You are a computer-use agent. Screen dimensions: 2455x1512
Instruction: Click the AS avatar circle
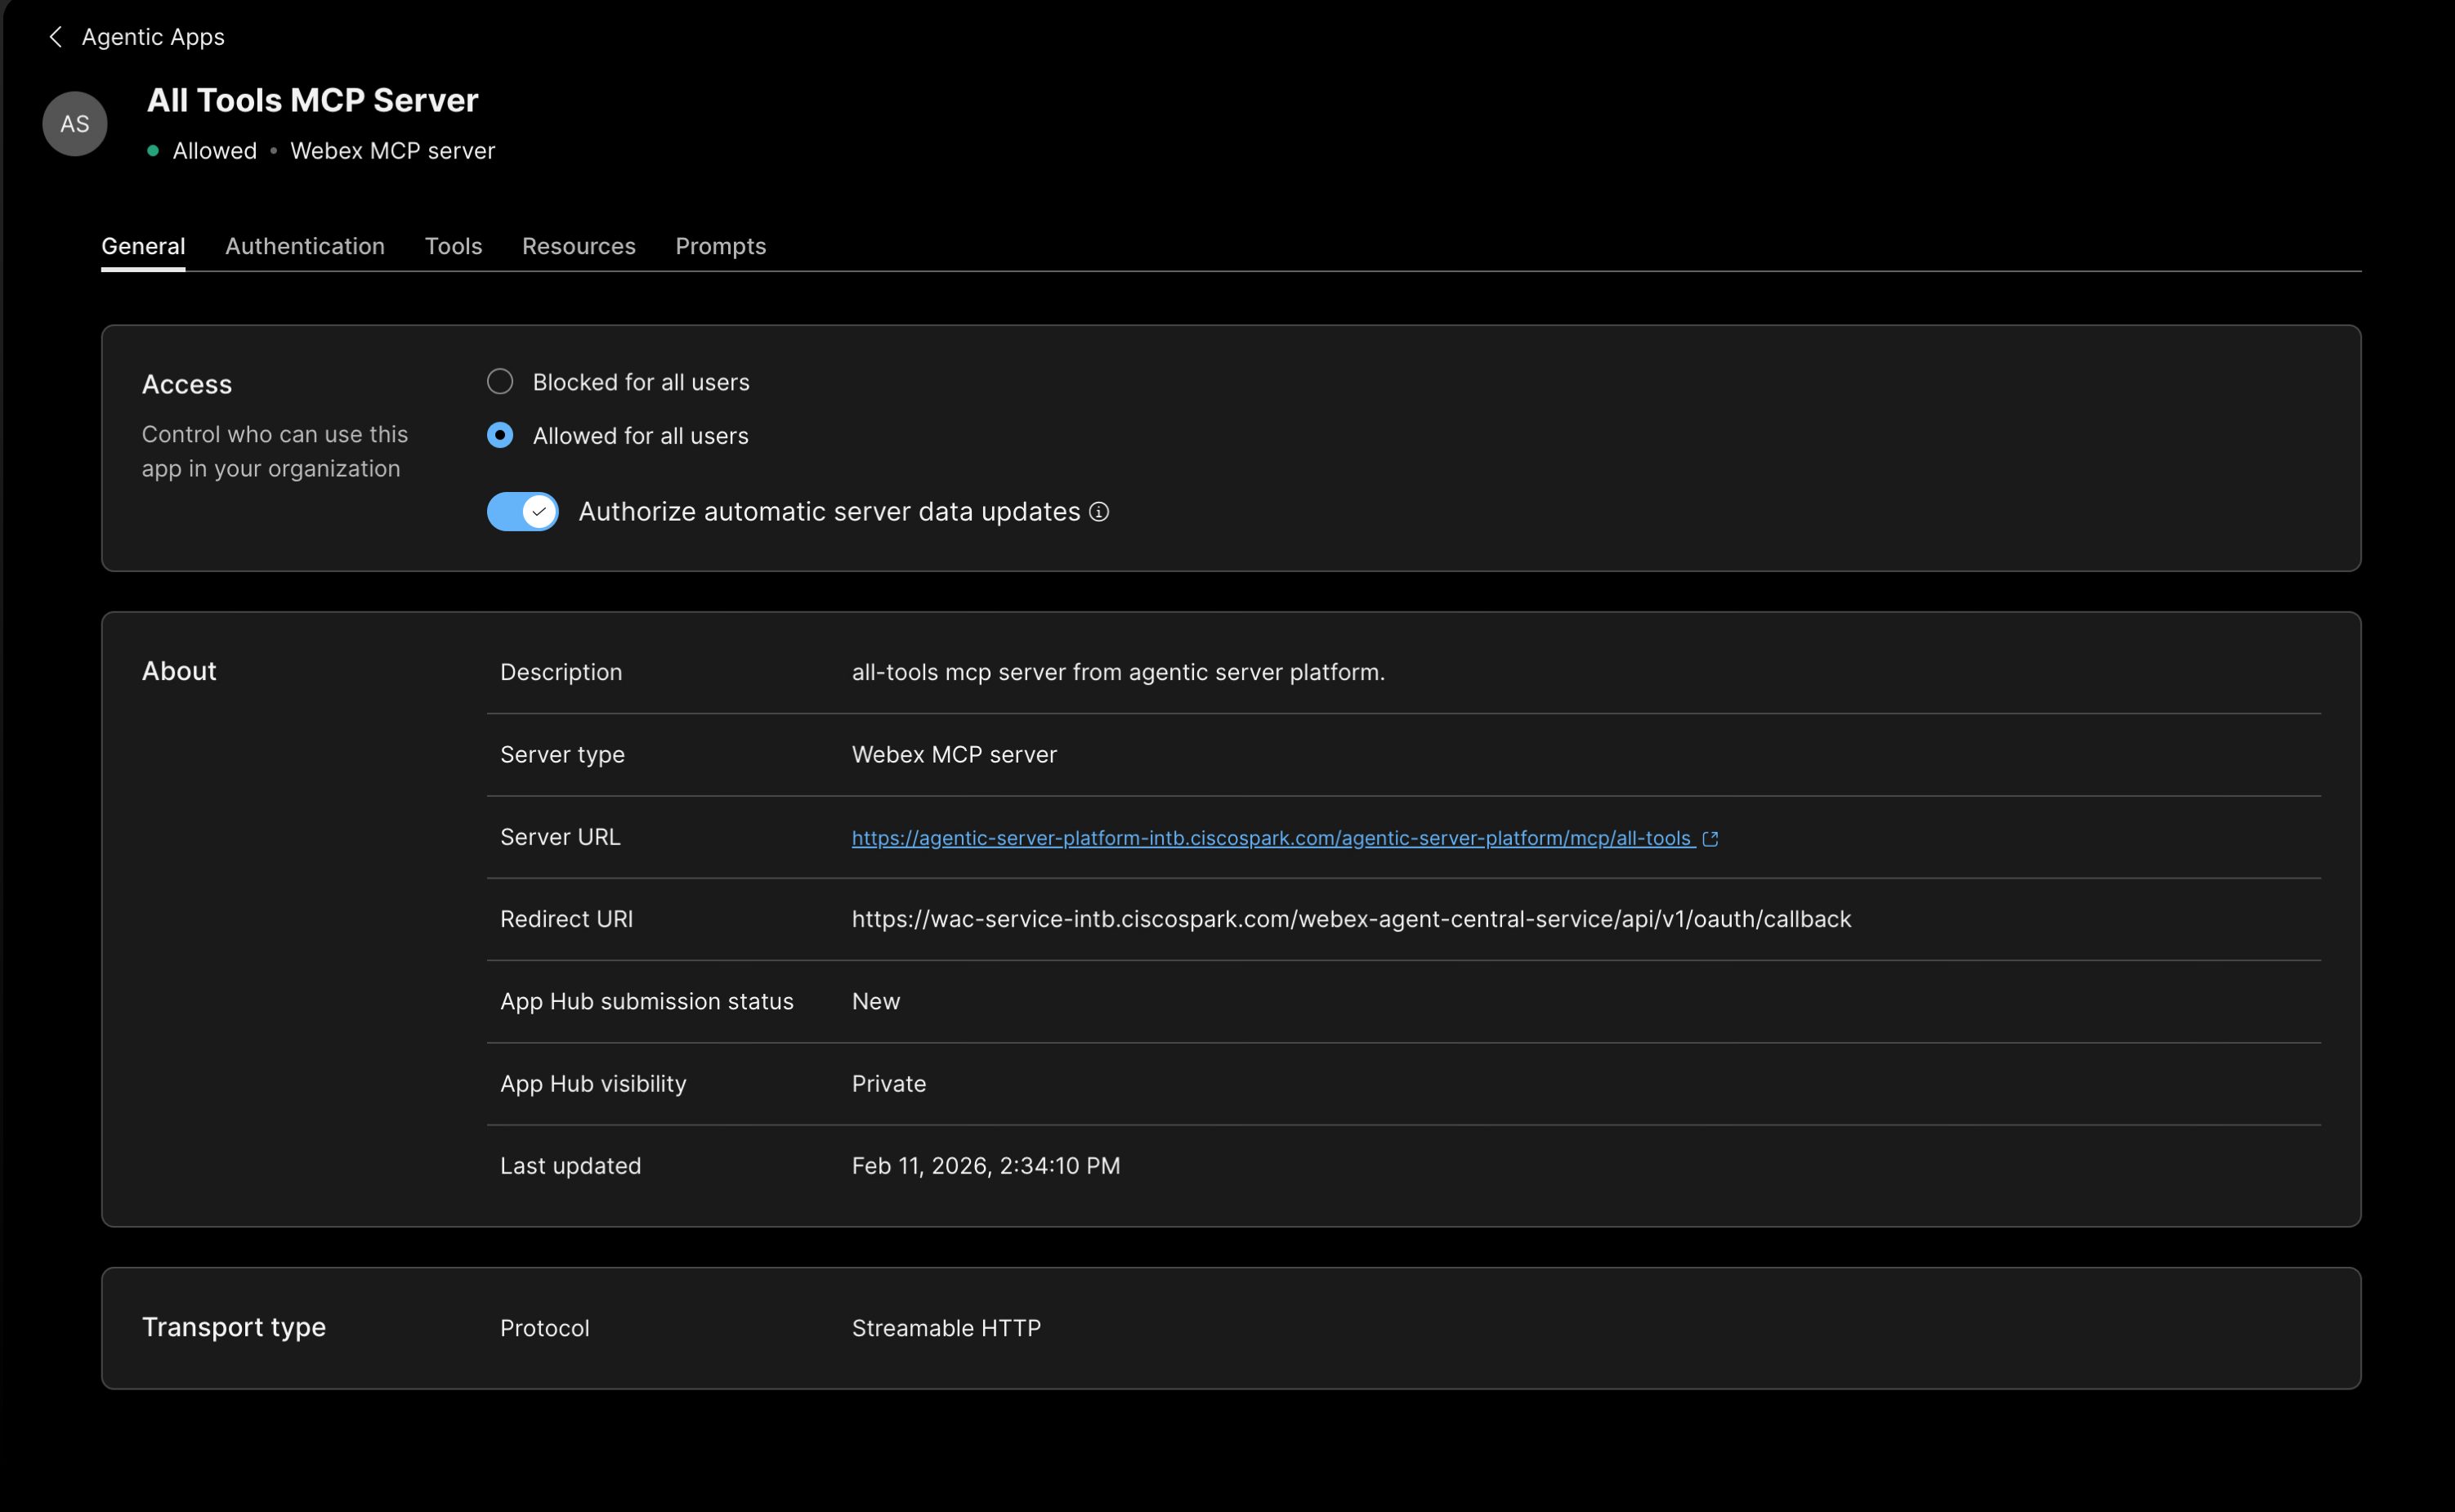pos(75,124)
